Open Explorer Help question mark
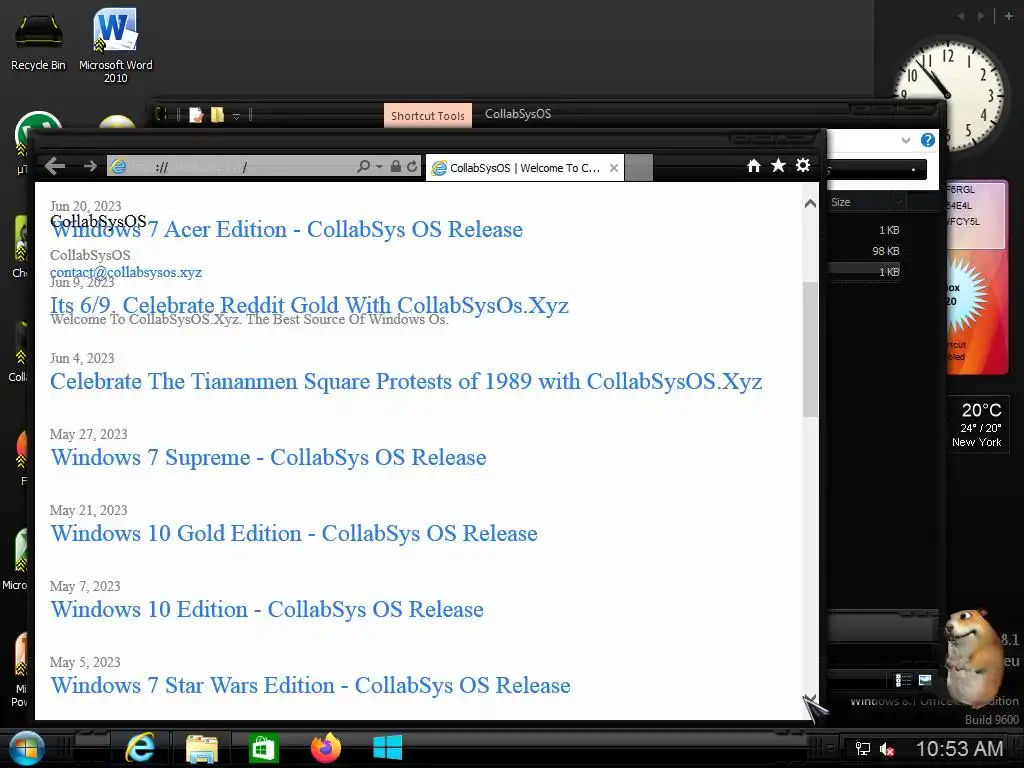Image resolution: width=1024 pixels, height=768 pixels. [x=927, y=140]
